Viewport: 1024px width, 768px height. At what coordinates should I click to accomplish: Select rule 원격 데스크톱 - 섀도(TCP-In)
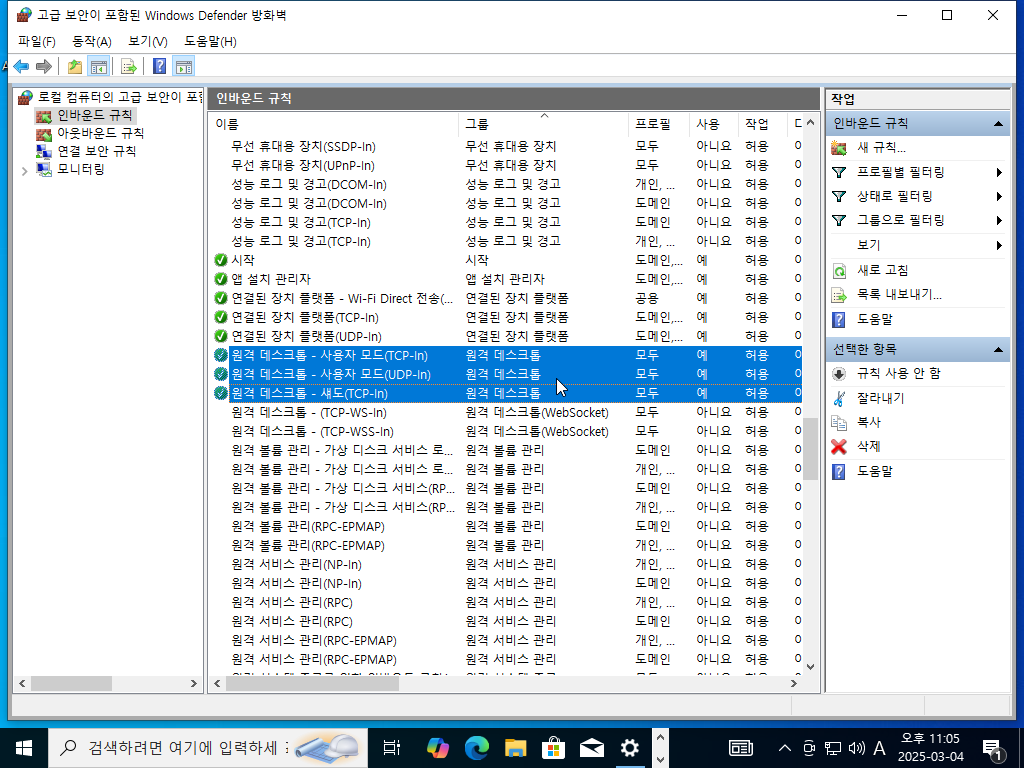pyautogui.click(x=505, y=394)
